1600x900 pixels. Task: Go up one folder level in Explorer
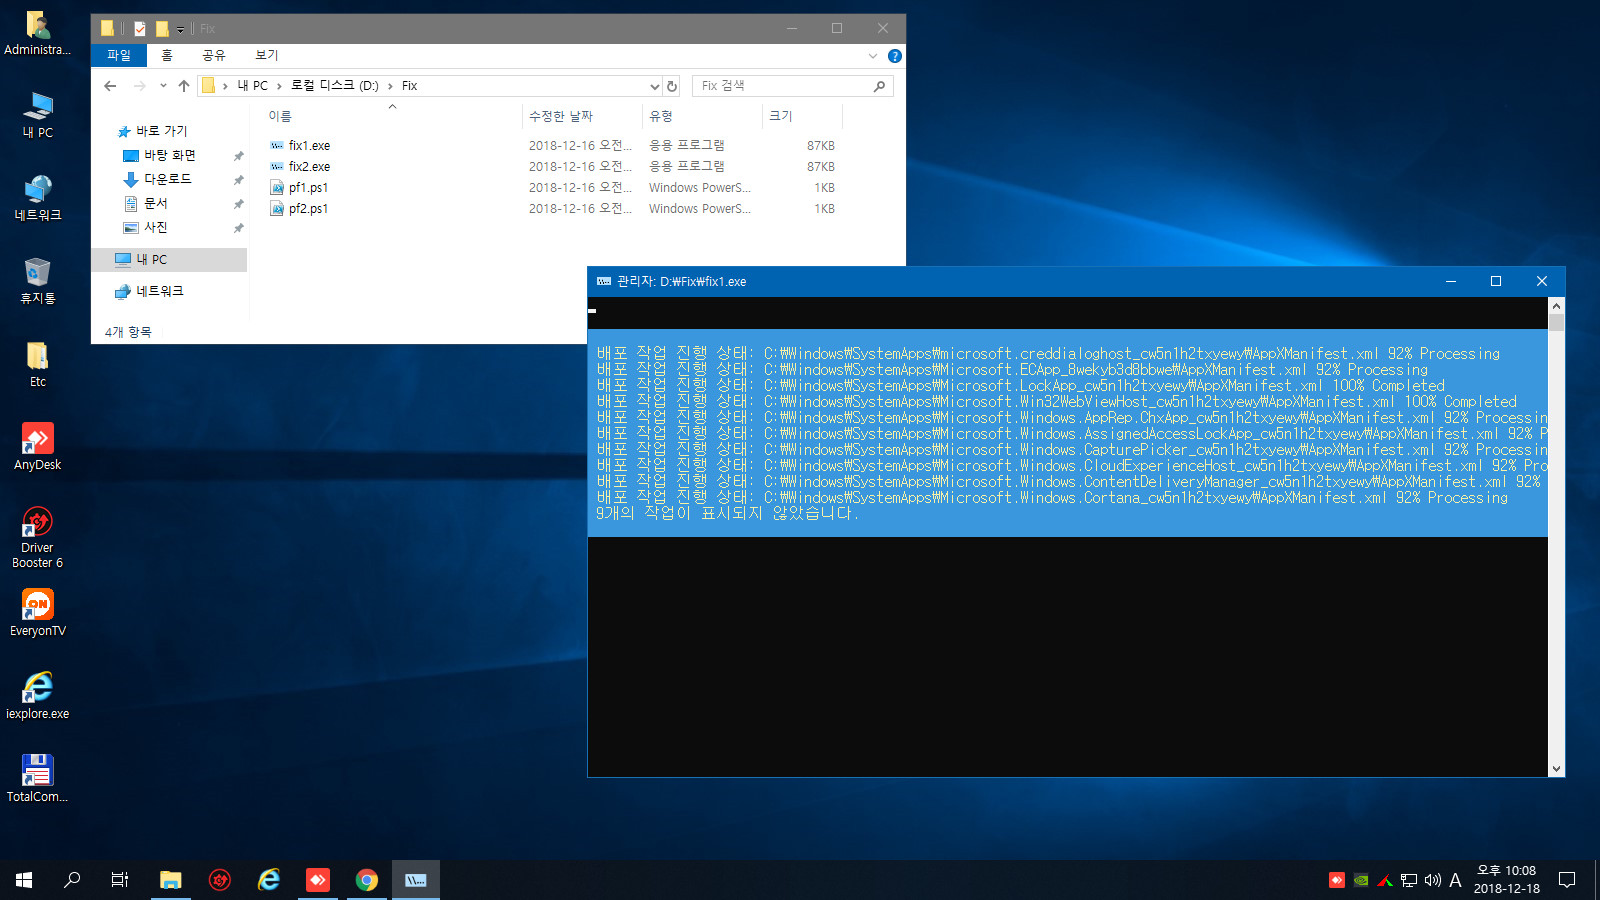click(184, 86)
